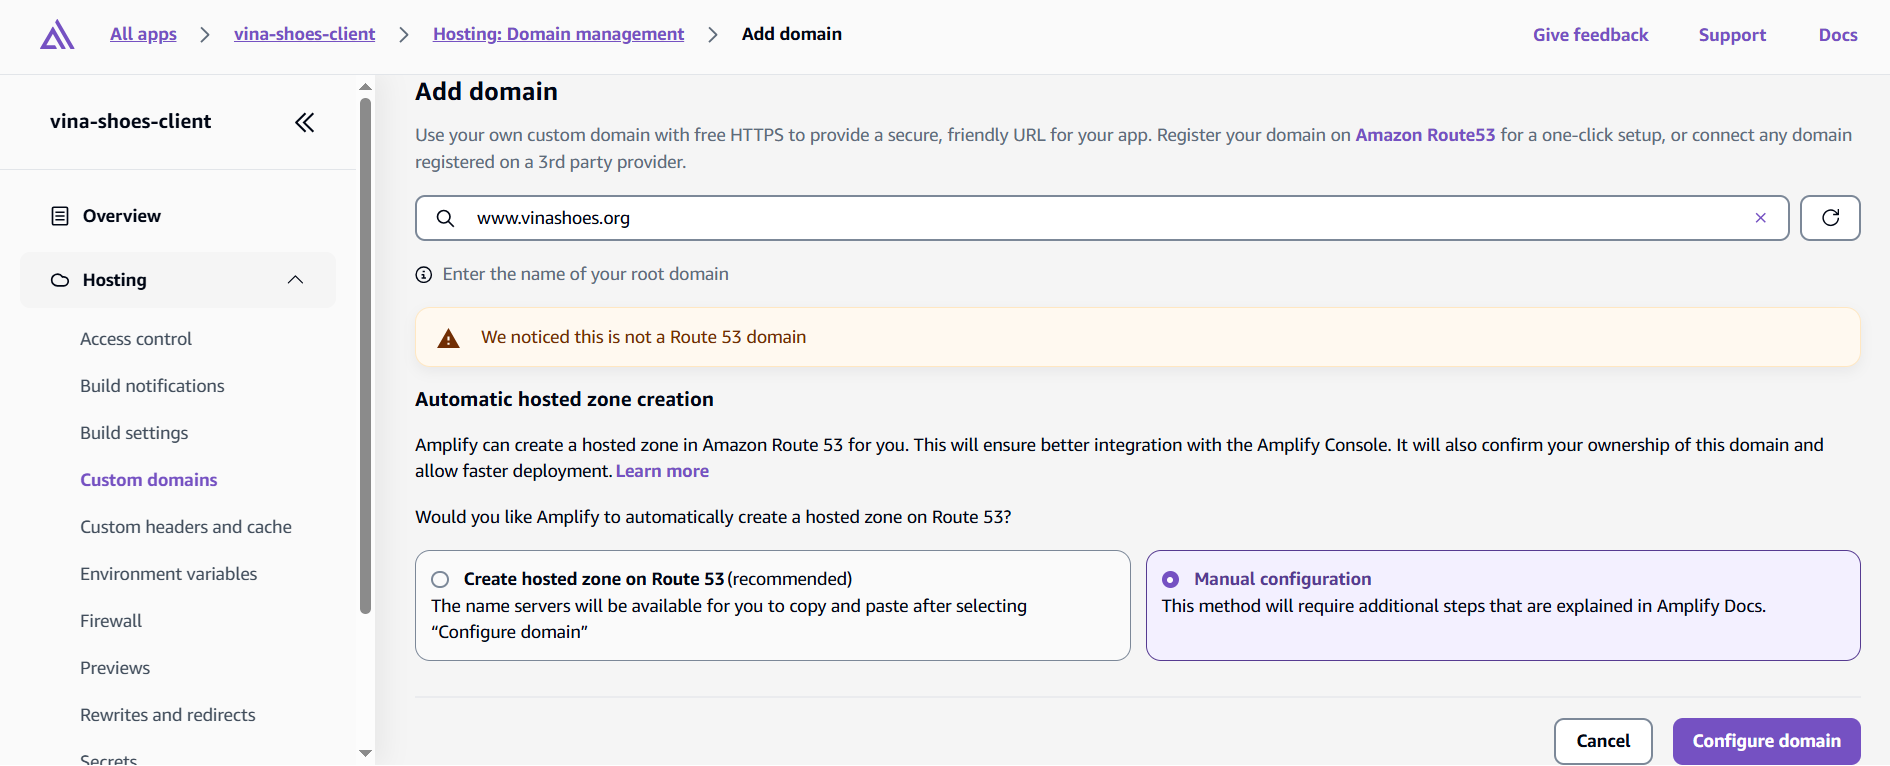Screen dimensions: 1890x766
Task: Click the vina-shoes-client sidebar title
Action: coord(130,122)
